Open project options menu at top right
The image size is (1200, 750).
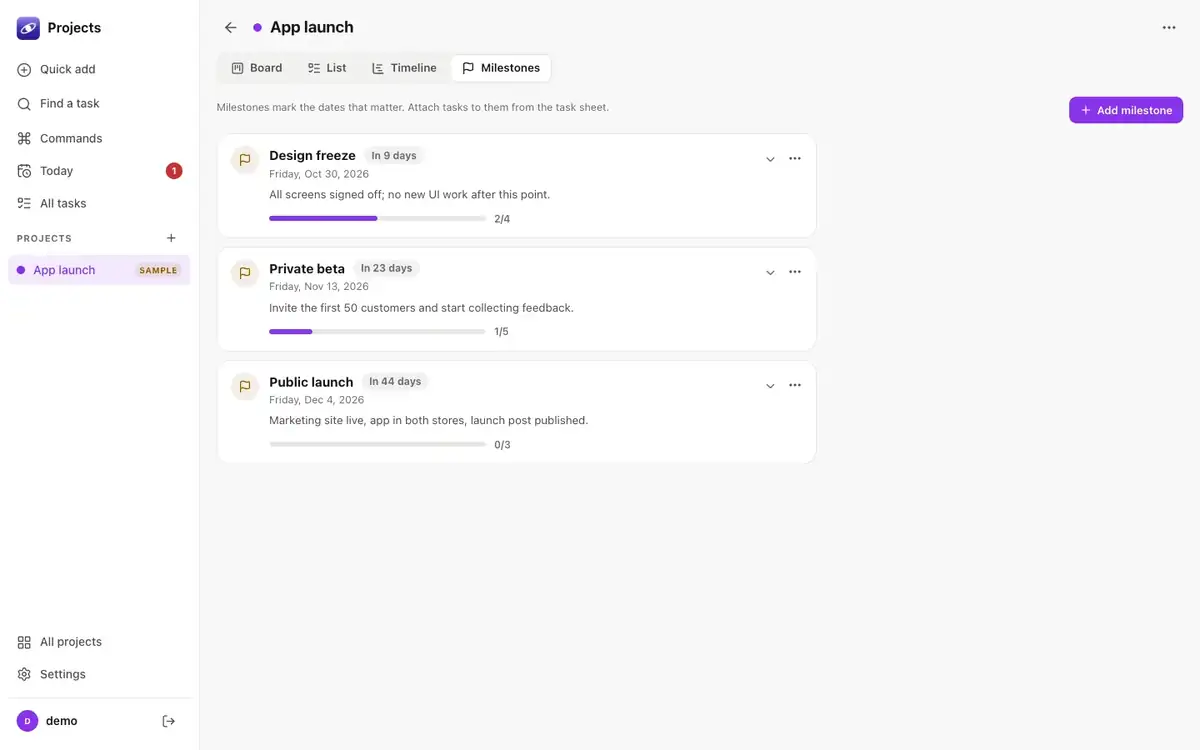pos(1169,27)
